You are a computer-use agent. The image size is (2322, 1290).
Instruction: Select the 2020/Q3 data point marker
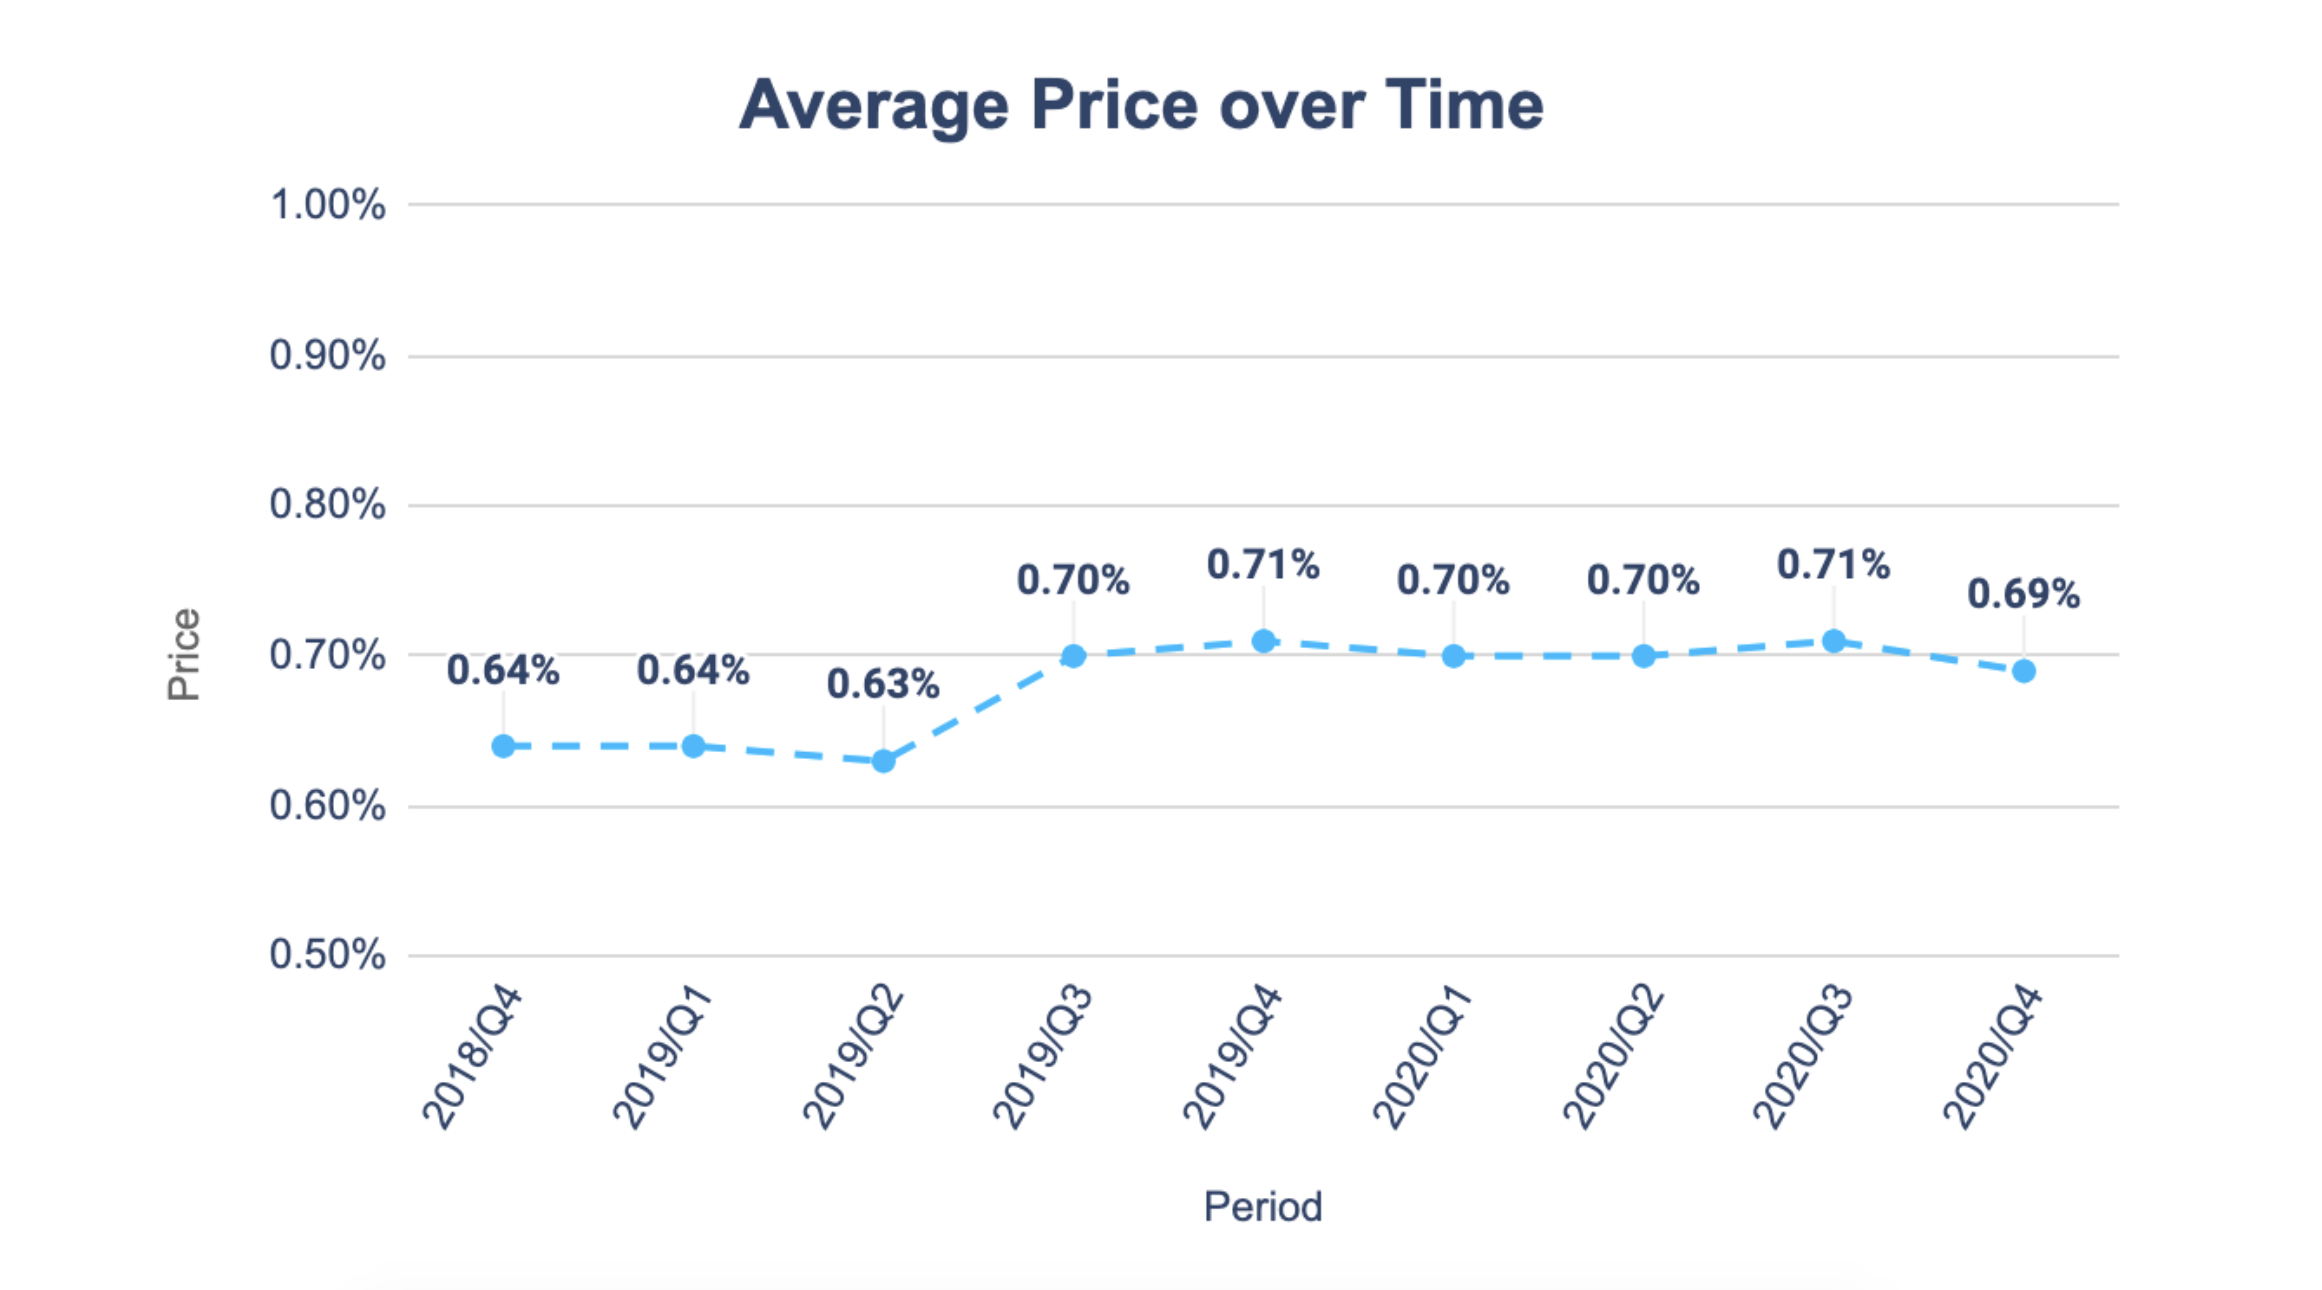pyautogui.click(x=1833, y=641)
